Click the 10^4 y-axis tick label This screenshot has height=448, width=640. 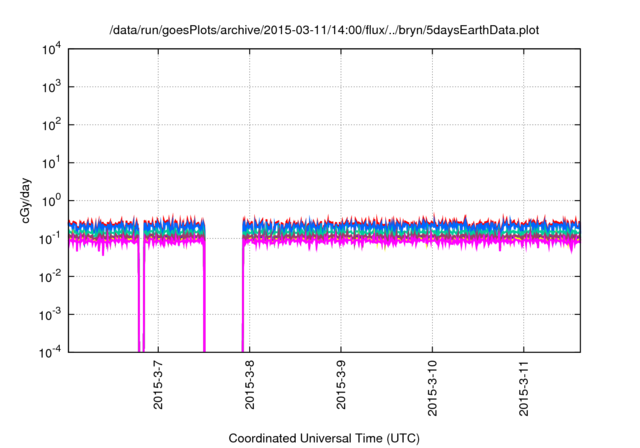coord(52,49)
